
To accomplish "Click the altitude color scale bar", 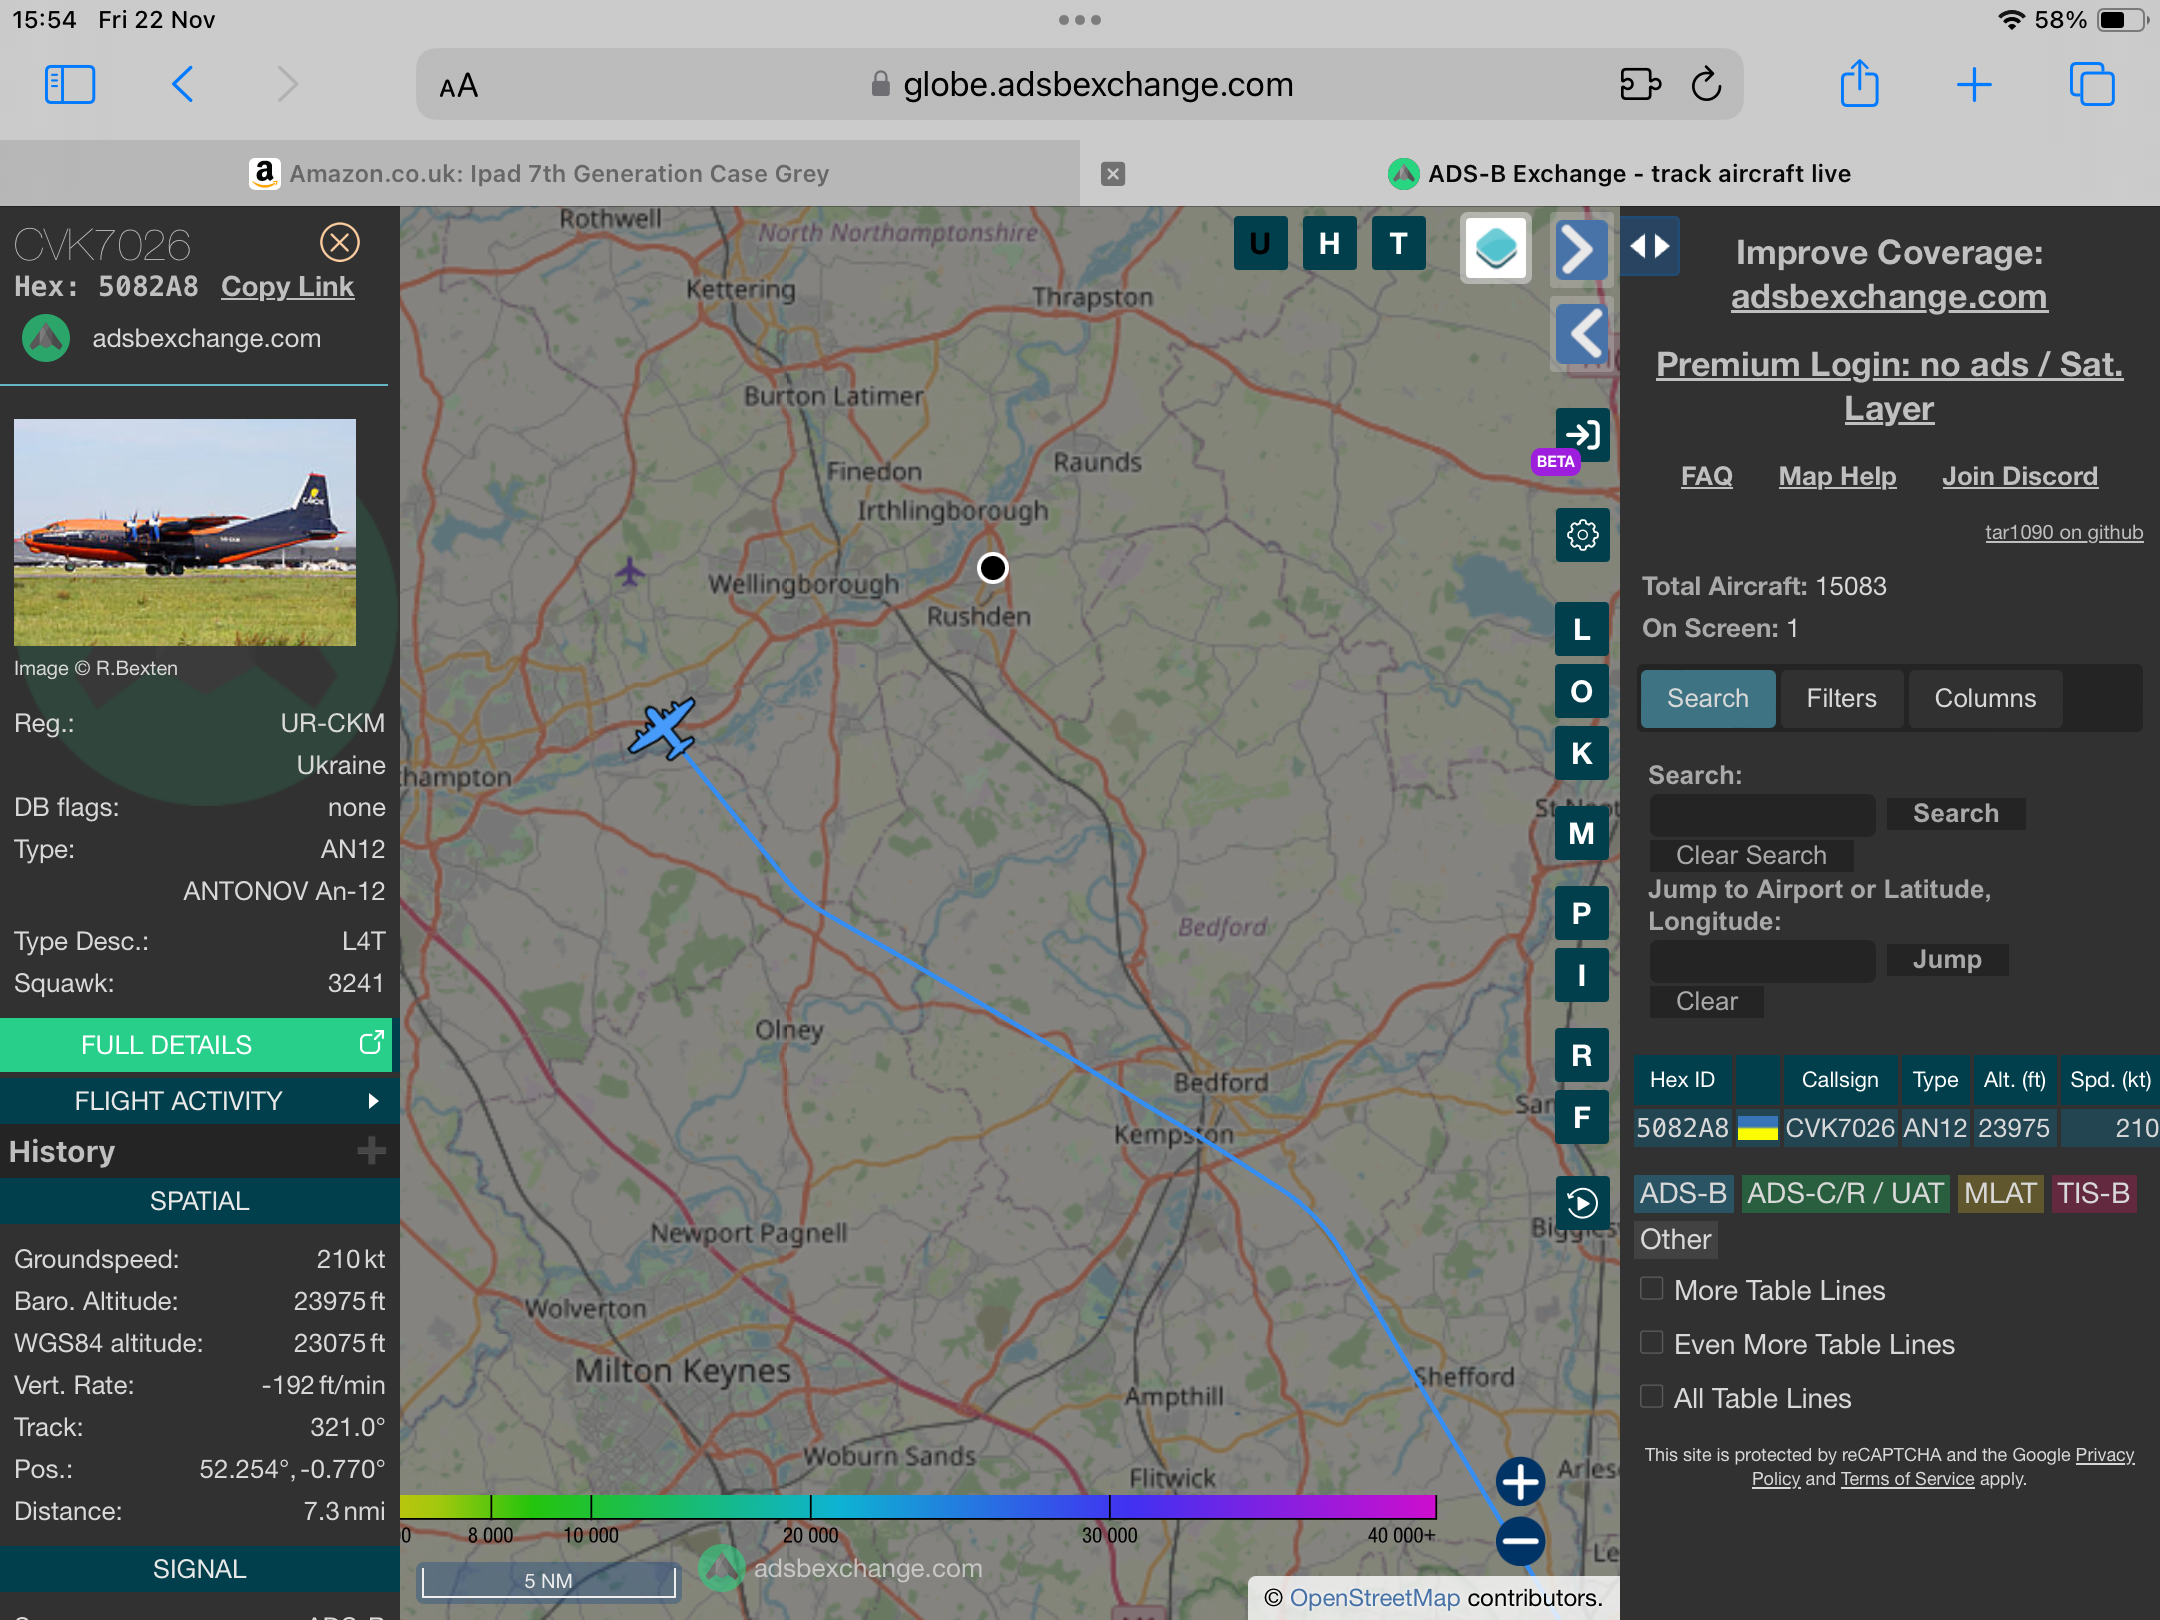I will (x=918, y=1507).
